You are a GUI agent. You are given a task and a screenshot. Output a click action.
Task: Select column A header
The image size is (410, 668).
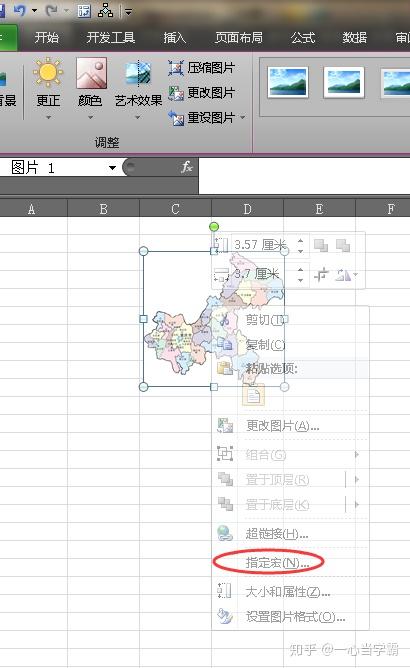32,209
